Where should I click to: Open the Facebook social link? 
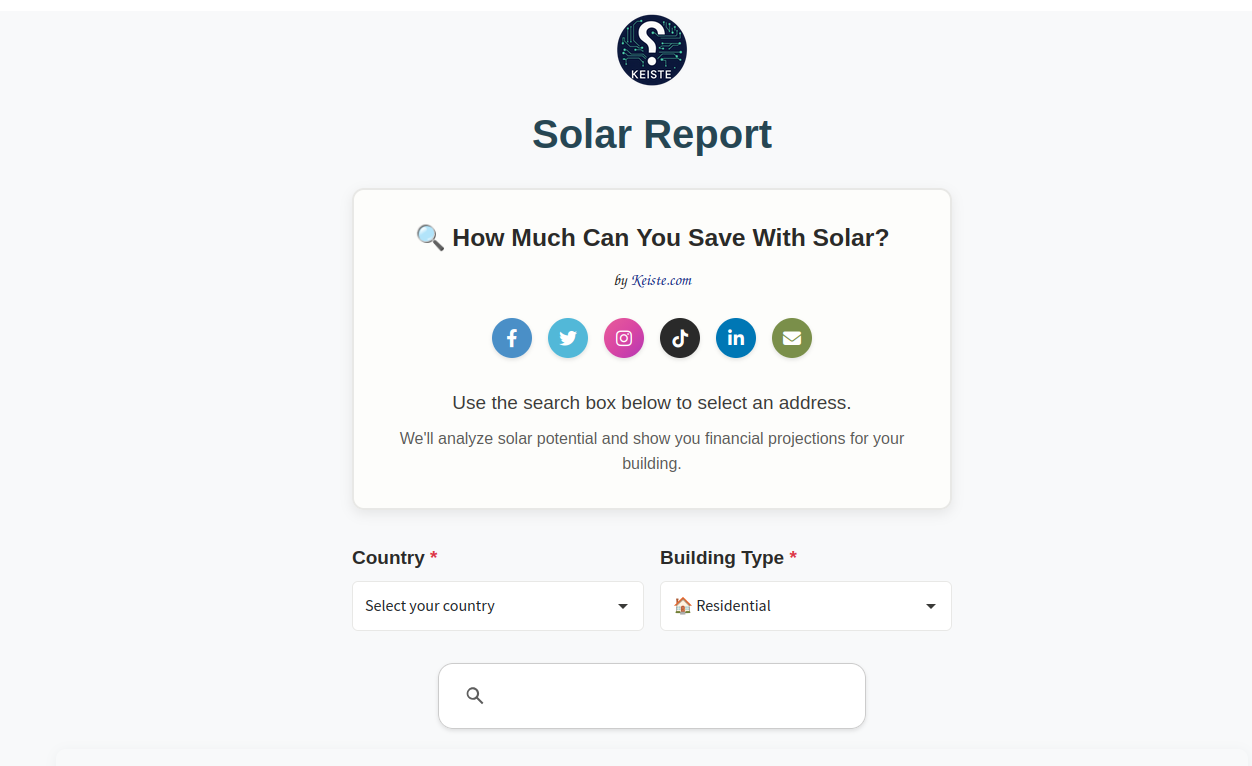click(512, 338)
